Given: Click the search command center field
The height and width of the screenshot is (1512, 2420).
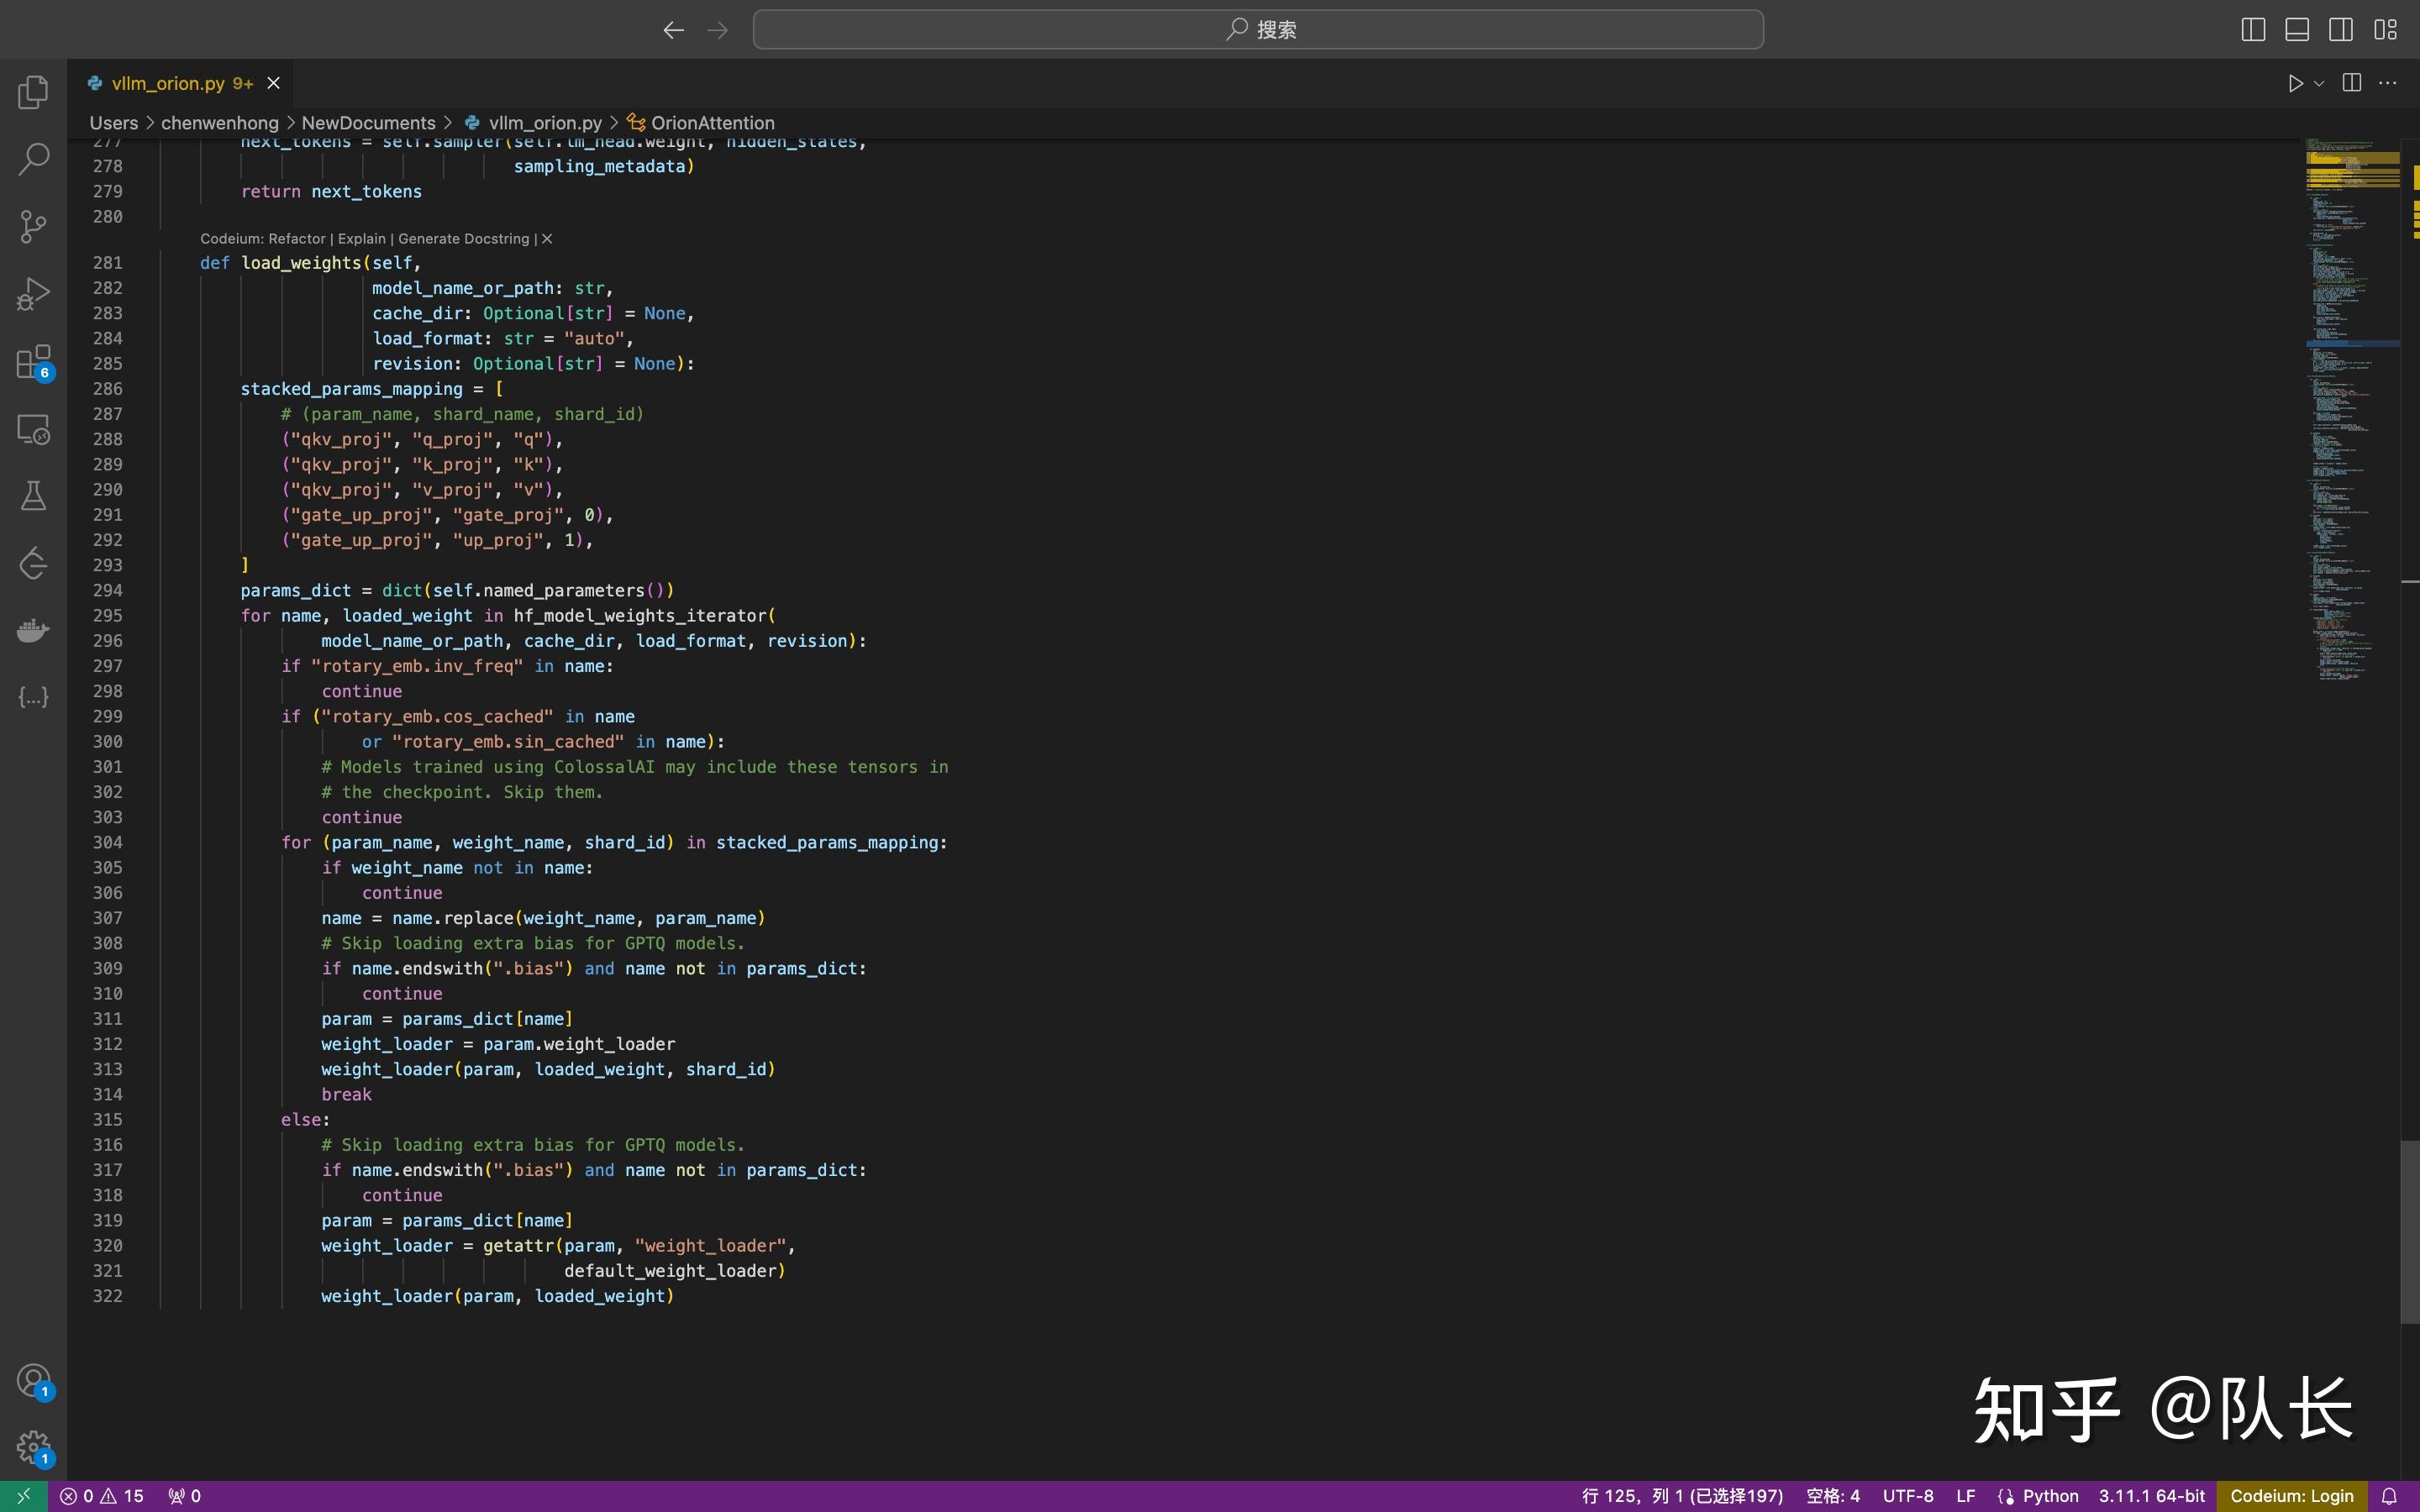Looking at the screenshot, I should tap(1258, 29).
